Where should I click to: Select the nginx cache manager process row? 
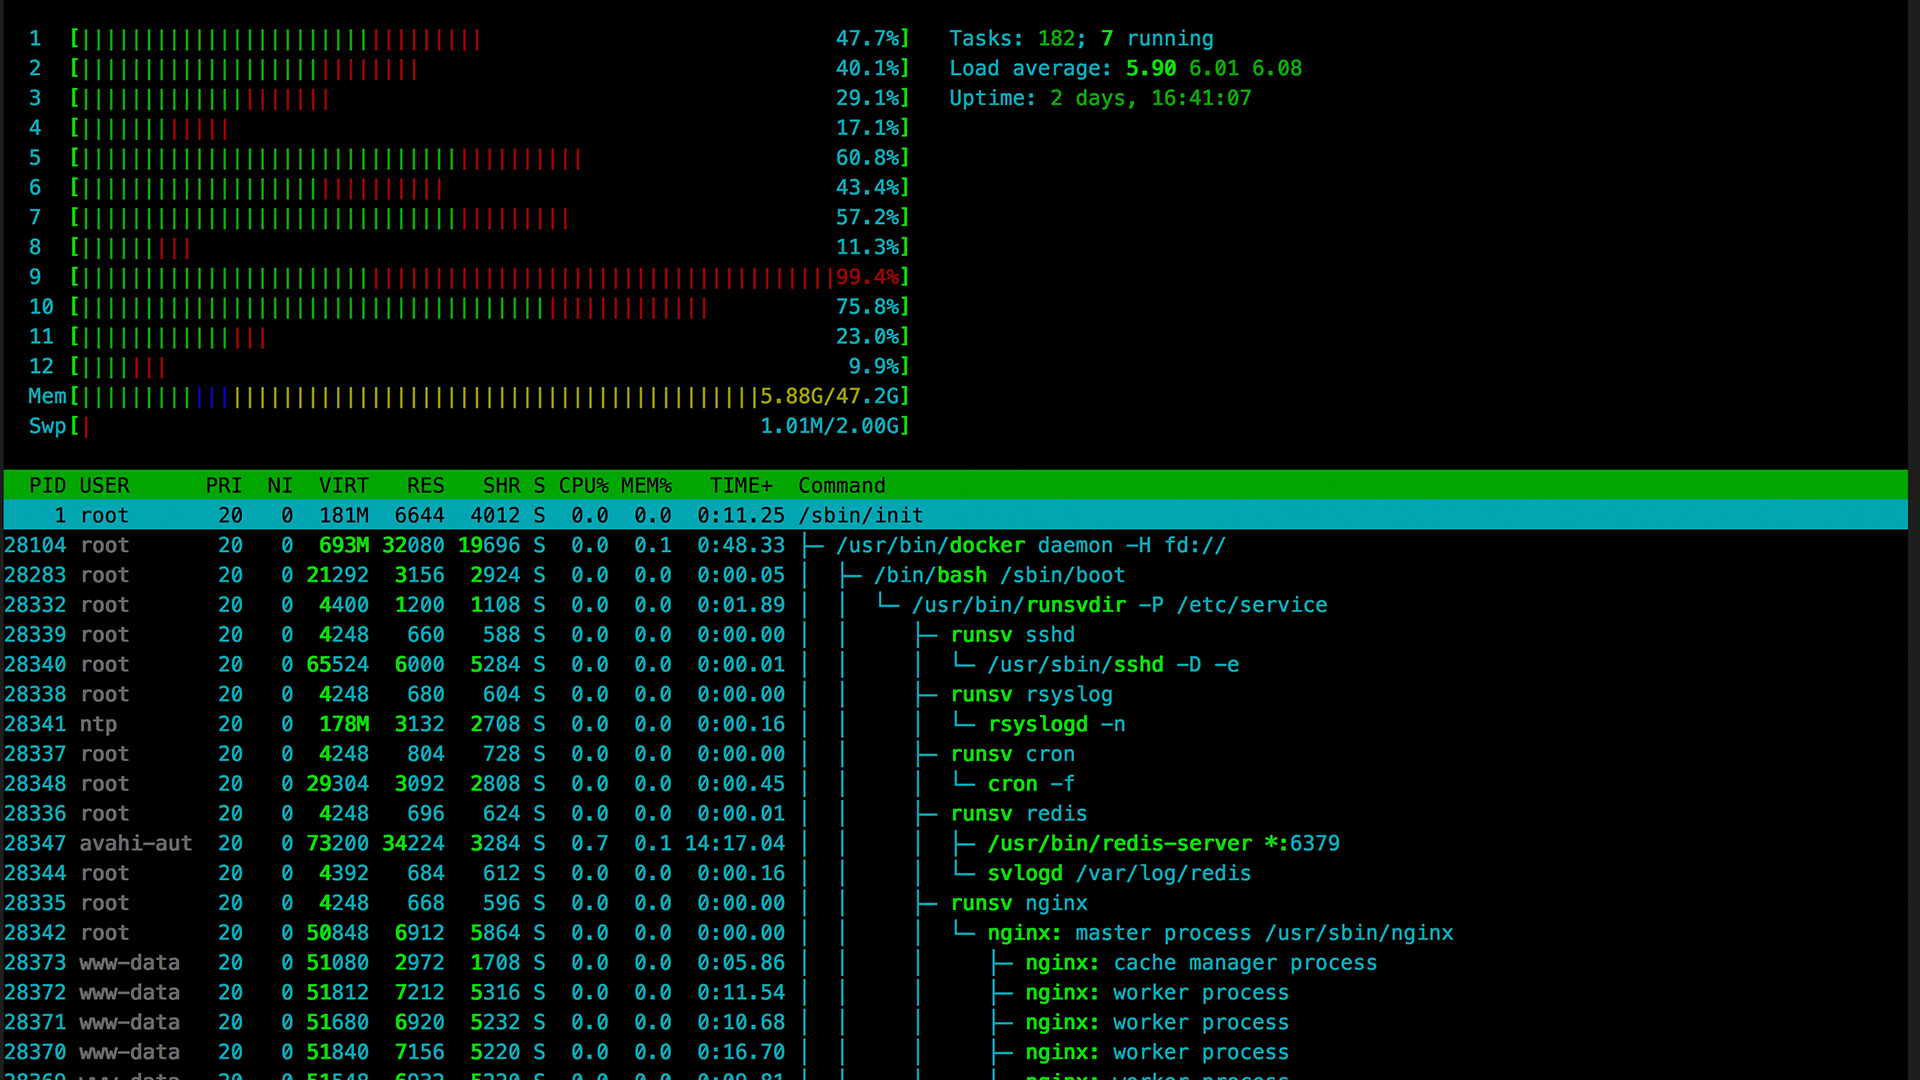click(1200, 963)
